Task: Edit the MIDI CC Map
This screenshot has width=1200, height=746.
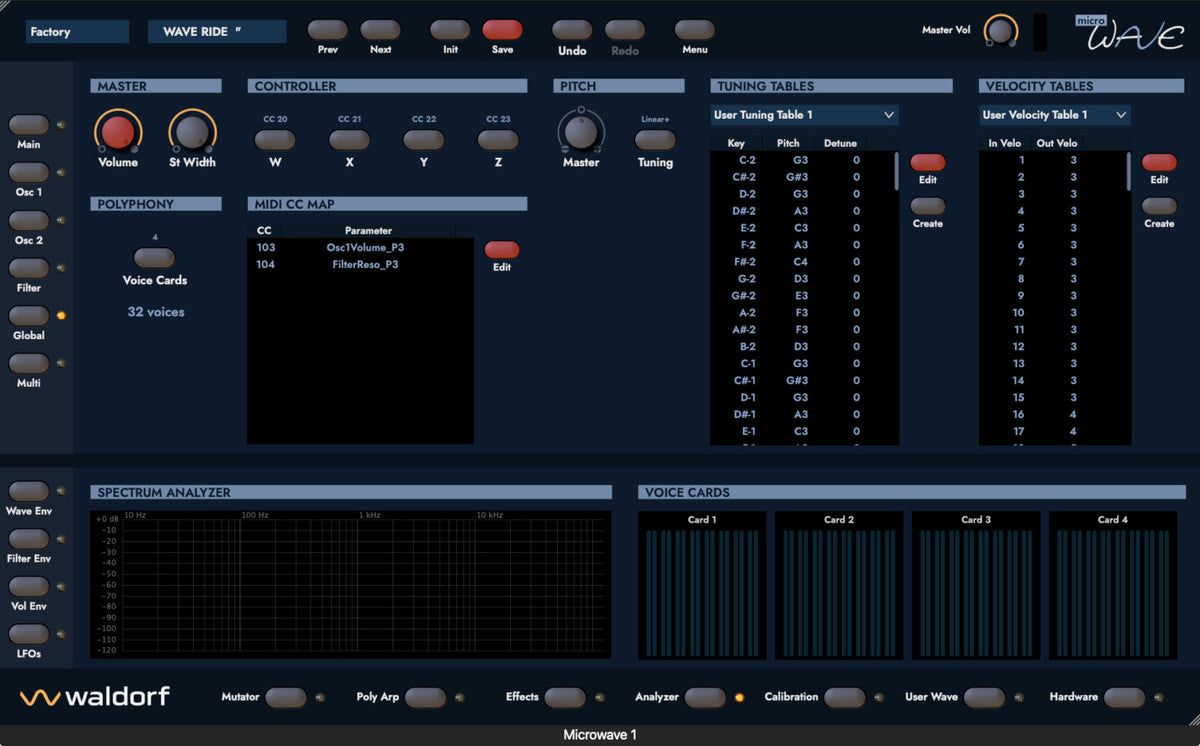Action: (502, 250)
